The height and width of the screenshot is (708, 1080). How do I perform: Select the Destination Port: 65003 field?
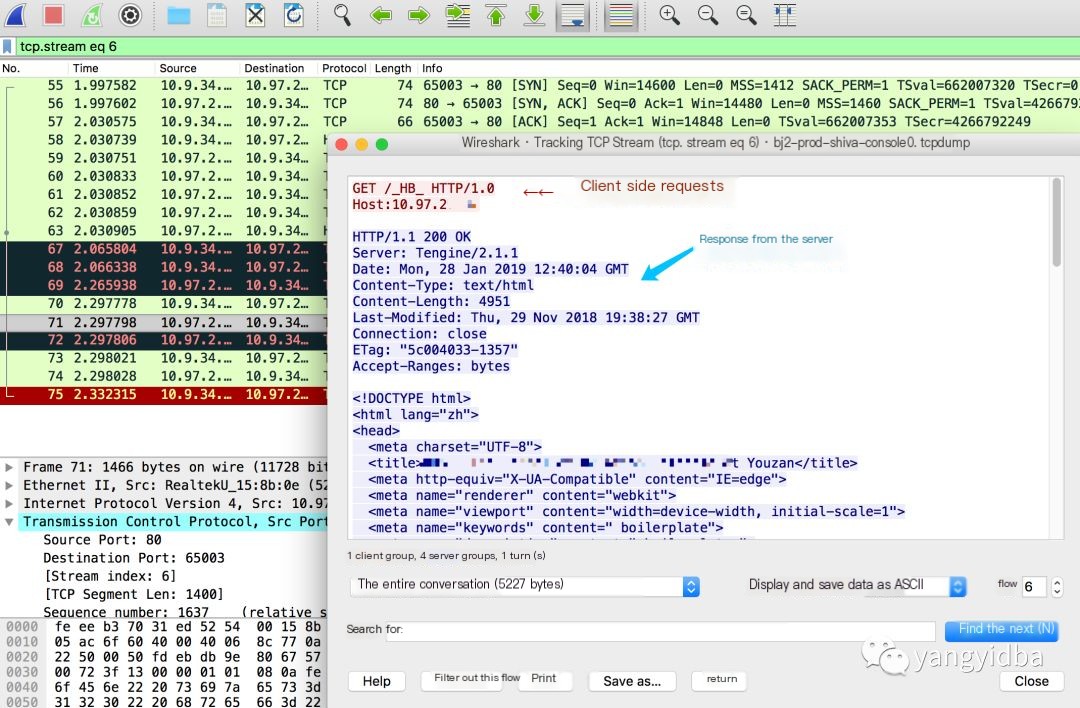[134, 558]
